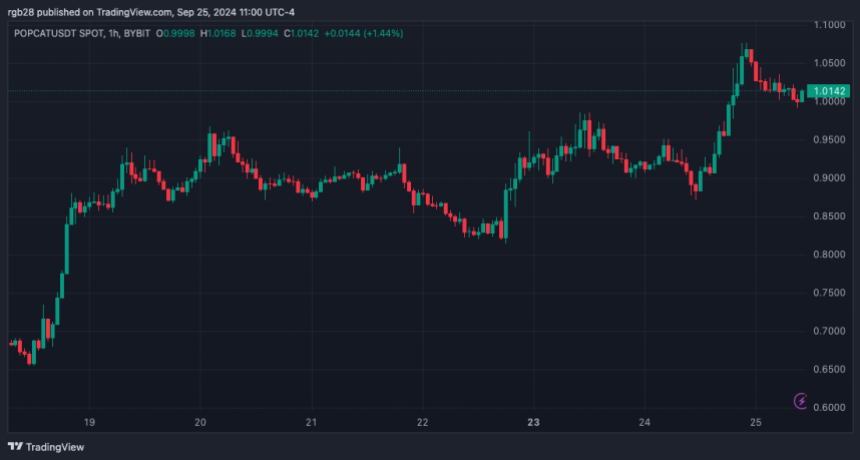This screenshot has width=860, height=460.
Task: Click date 21 on the time axis
Action: click(311, 422)
